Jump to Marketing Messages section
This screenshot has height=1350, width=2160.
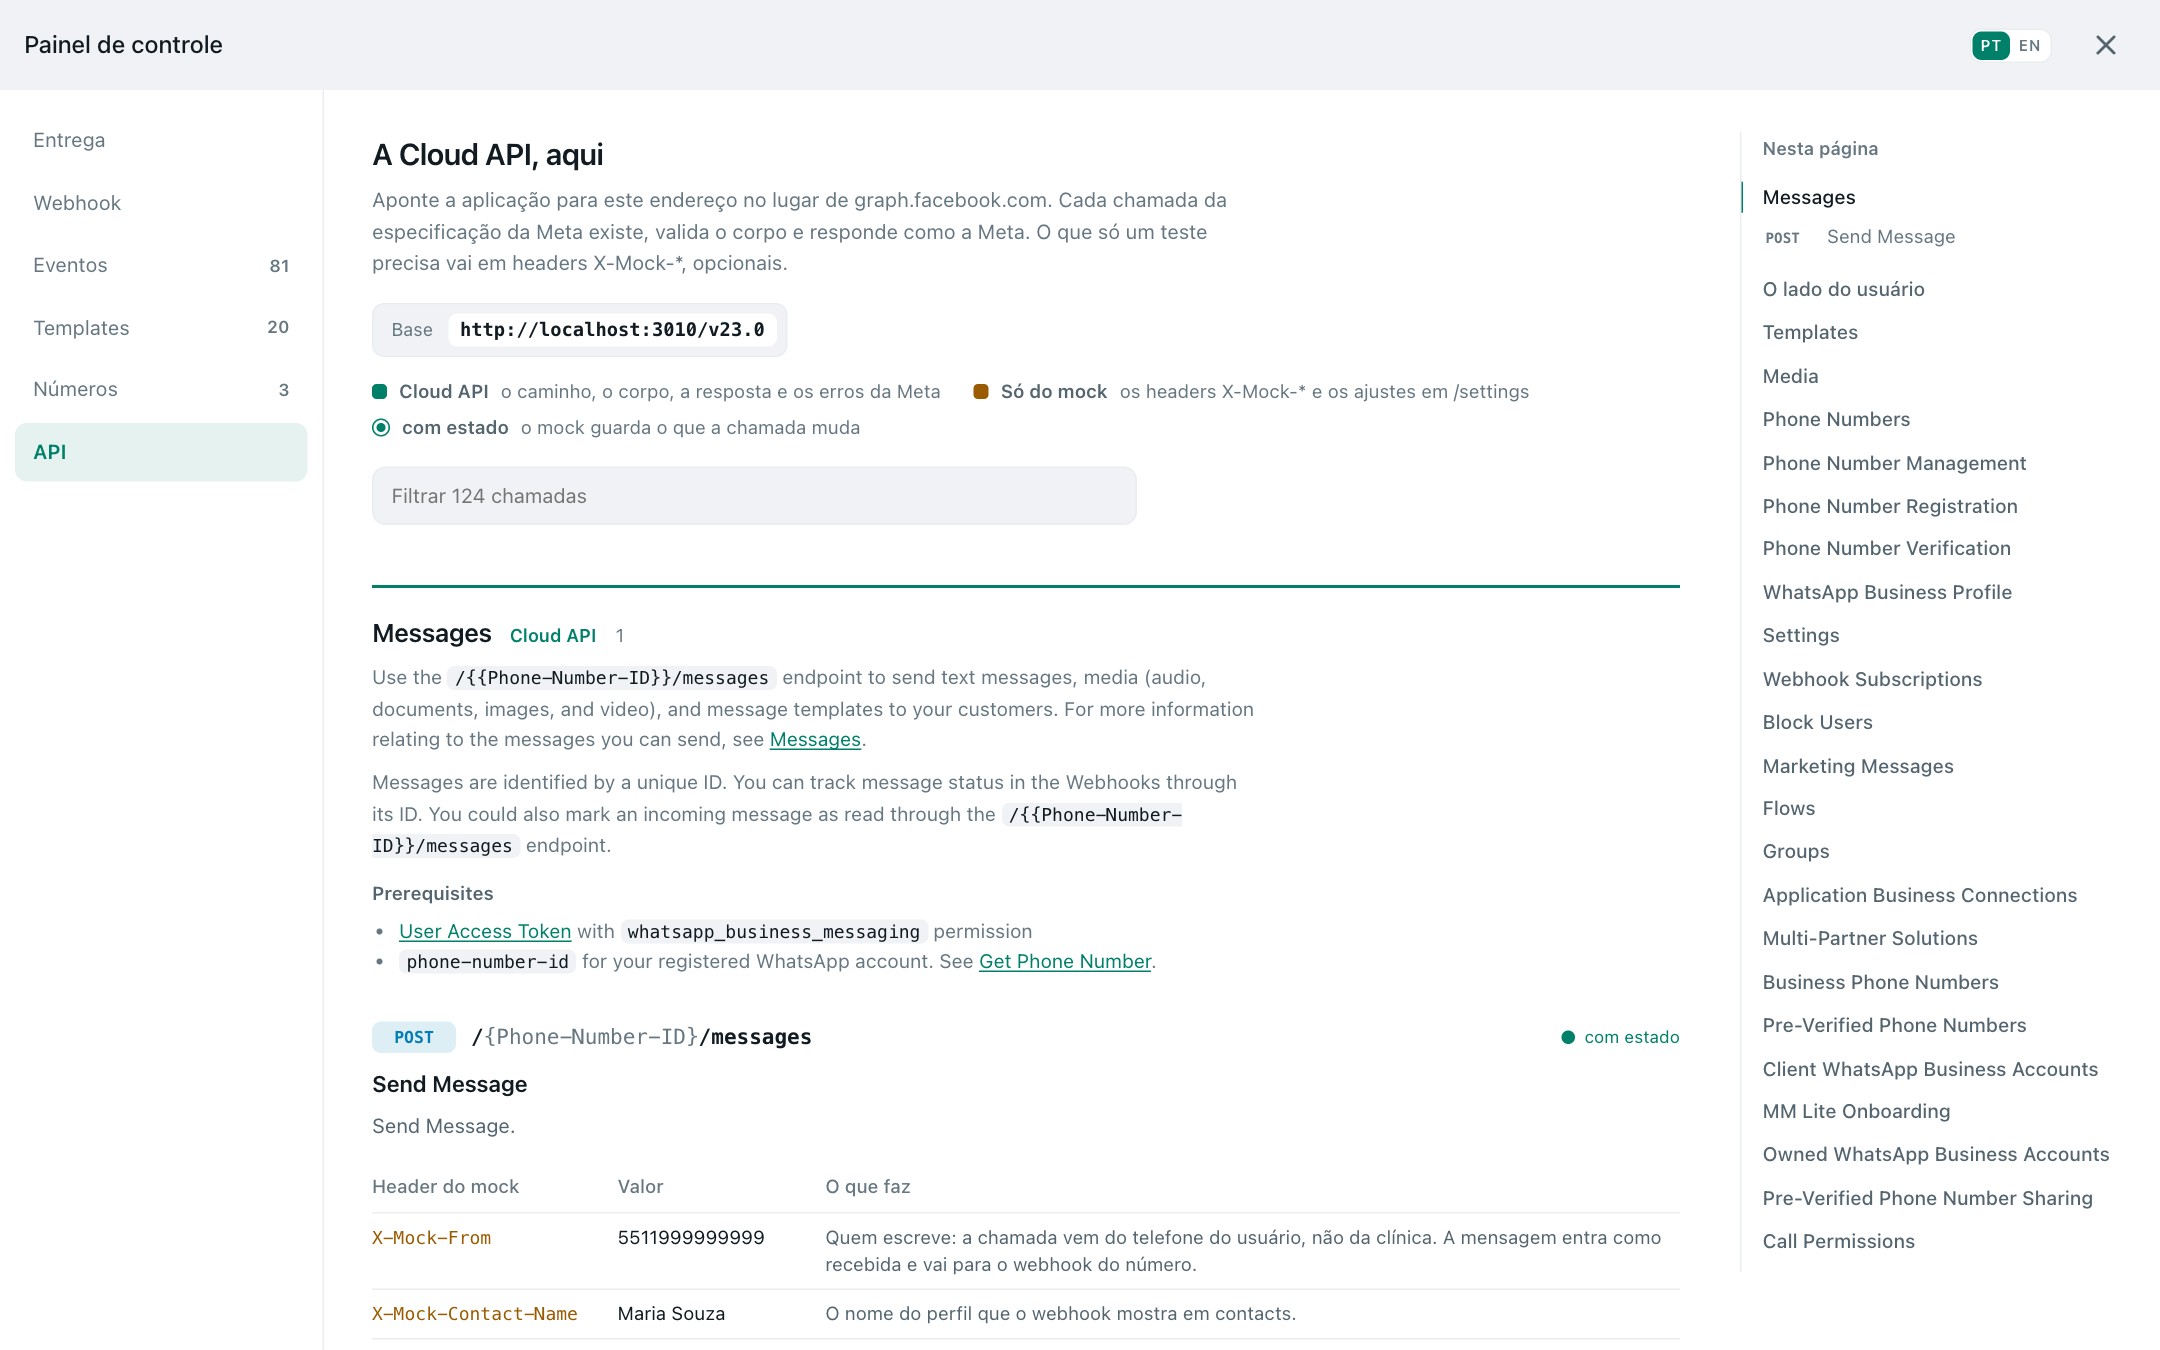[x=1858, y=767]
